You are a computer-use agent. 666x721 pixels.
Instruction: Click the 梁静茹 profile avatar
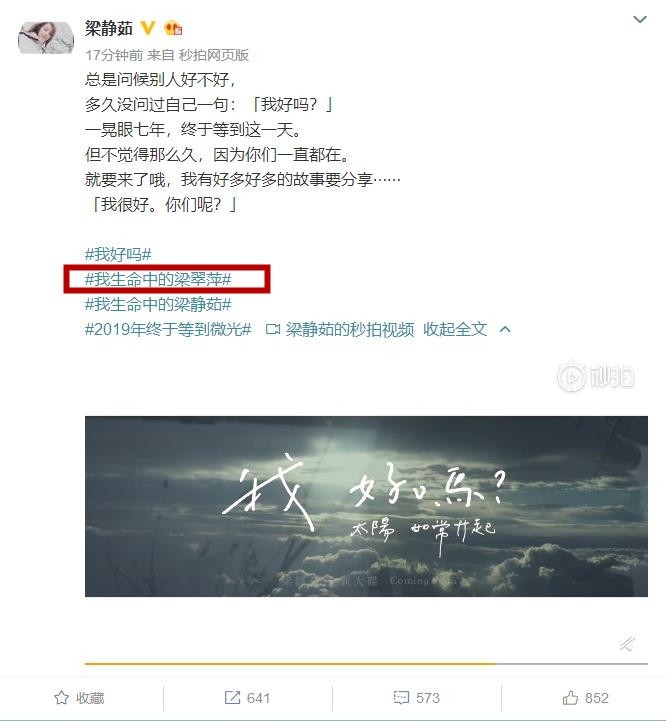coord(46,38)
